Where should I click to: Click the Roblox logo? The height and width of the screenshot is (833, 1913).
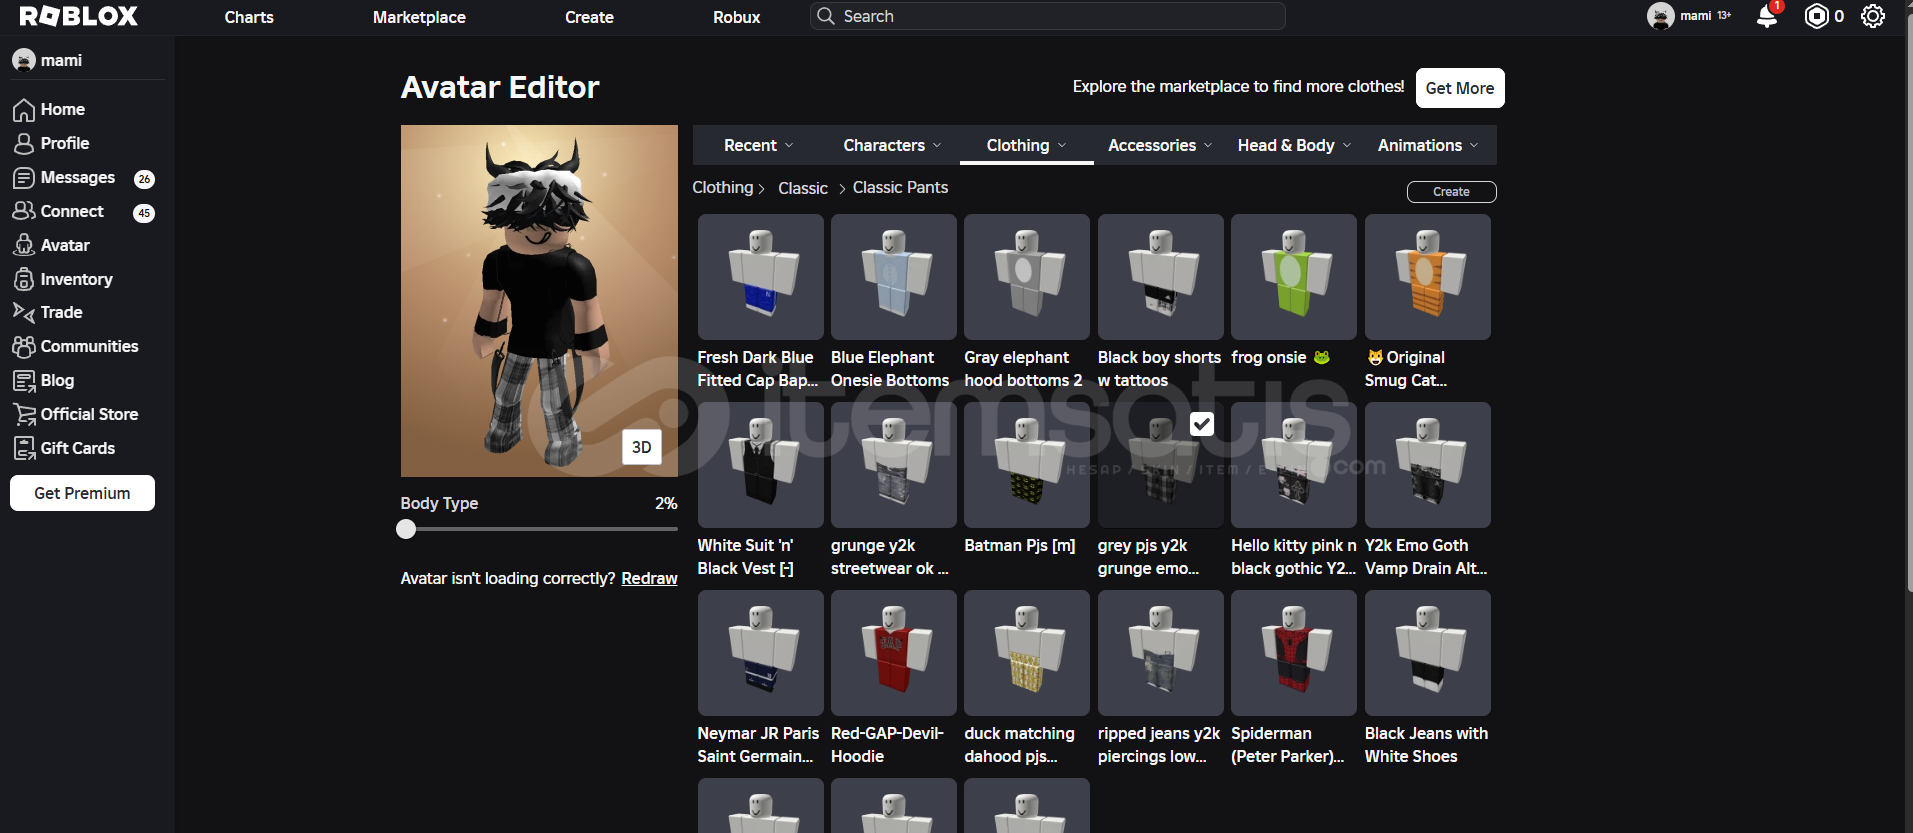[79, 16]
